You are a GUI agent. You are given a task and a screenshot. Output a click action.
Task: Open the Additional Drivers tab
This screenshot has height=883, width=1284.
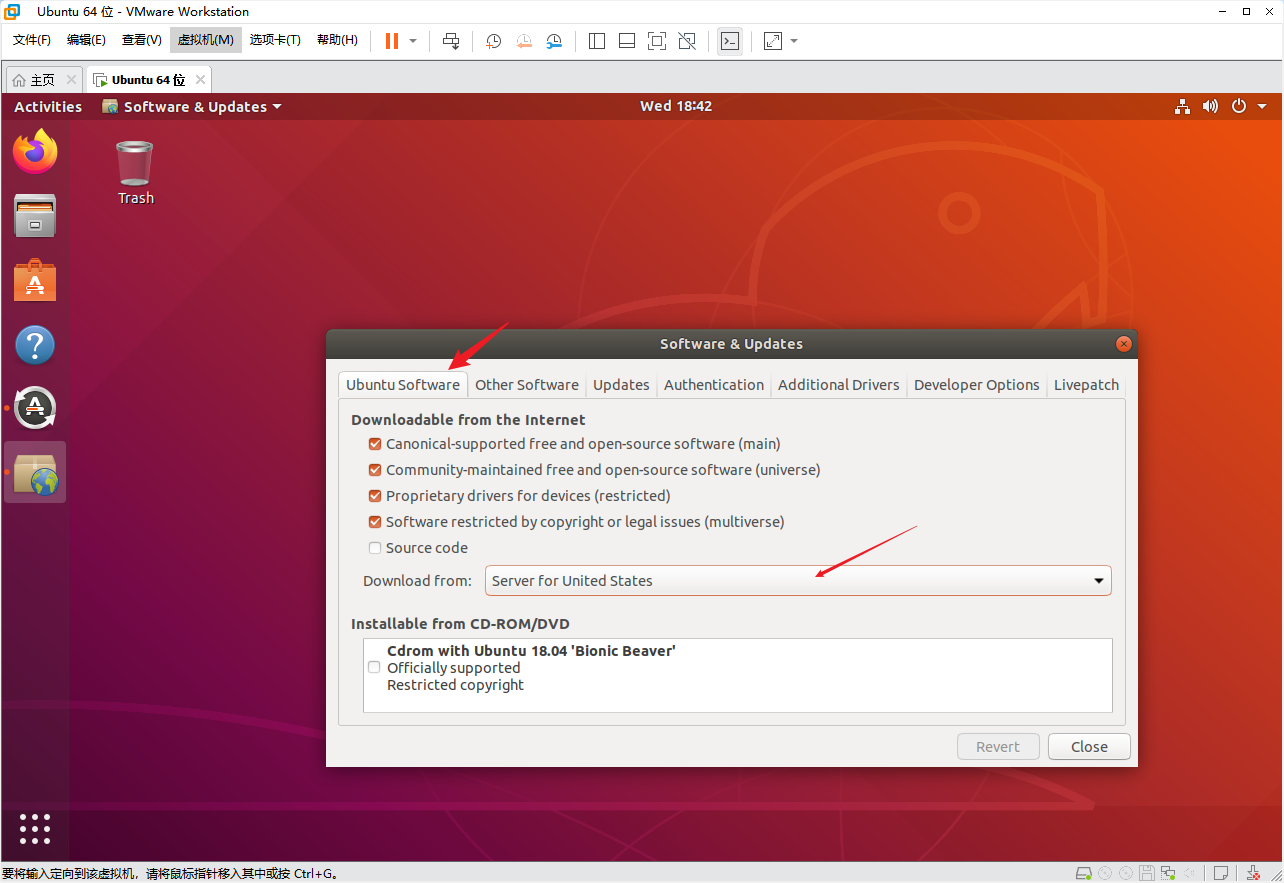click(839, 385)
